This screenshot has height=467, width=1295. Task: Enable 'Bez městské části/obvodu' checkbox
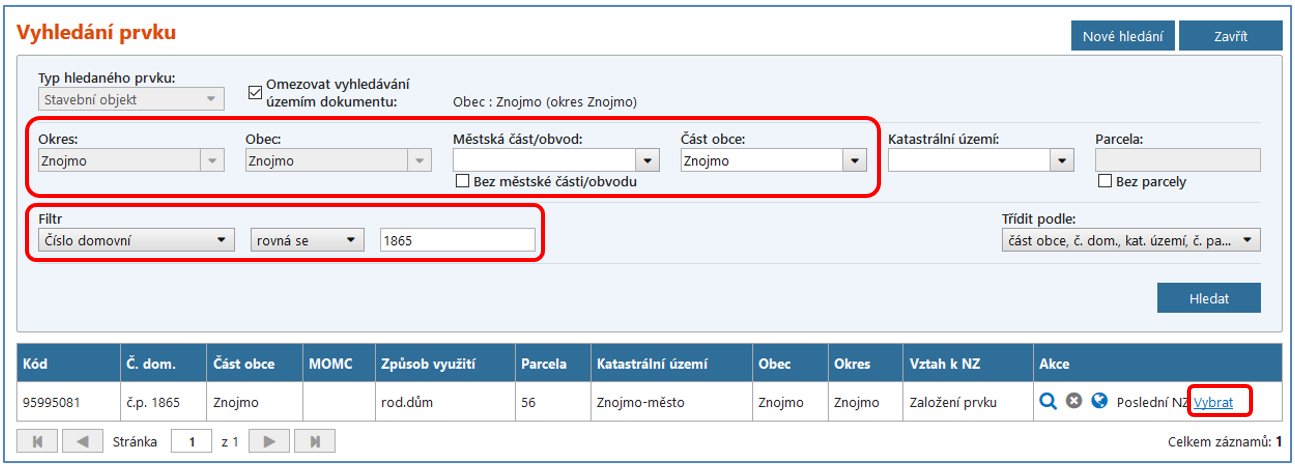462,181
